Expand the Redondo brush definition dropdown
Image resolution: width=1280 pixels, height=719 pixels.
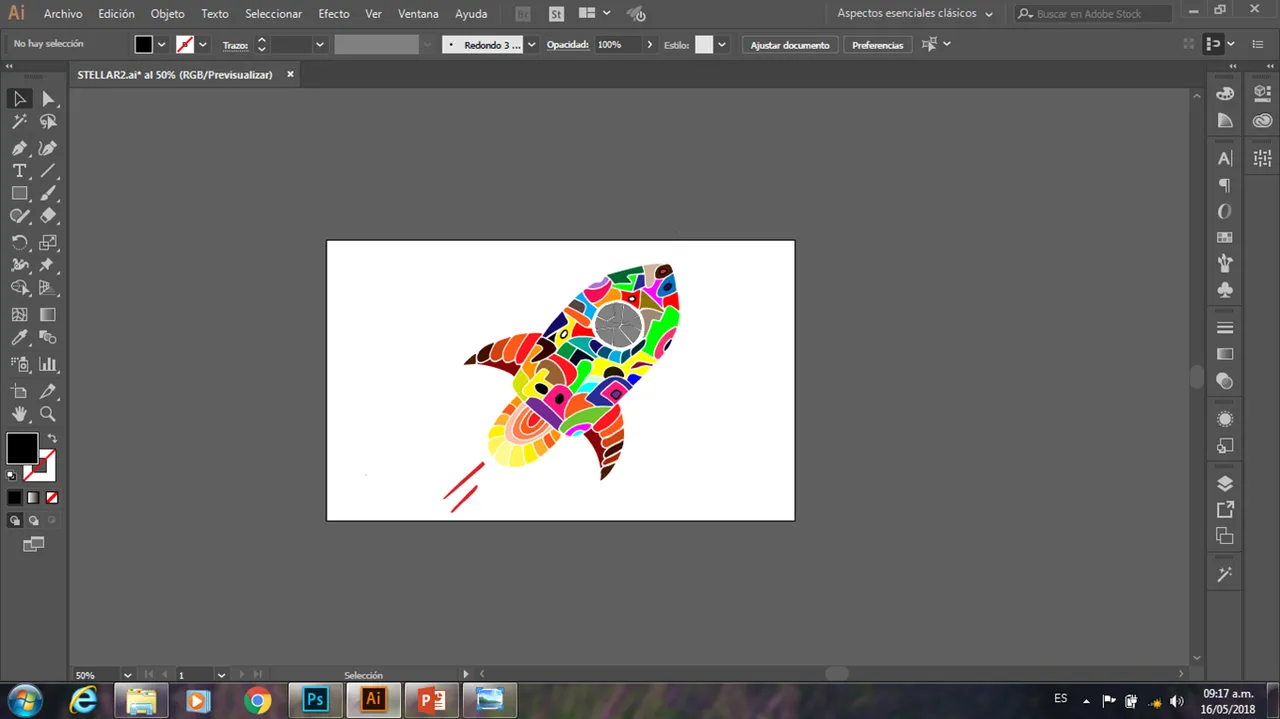tap(531, 45)
